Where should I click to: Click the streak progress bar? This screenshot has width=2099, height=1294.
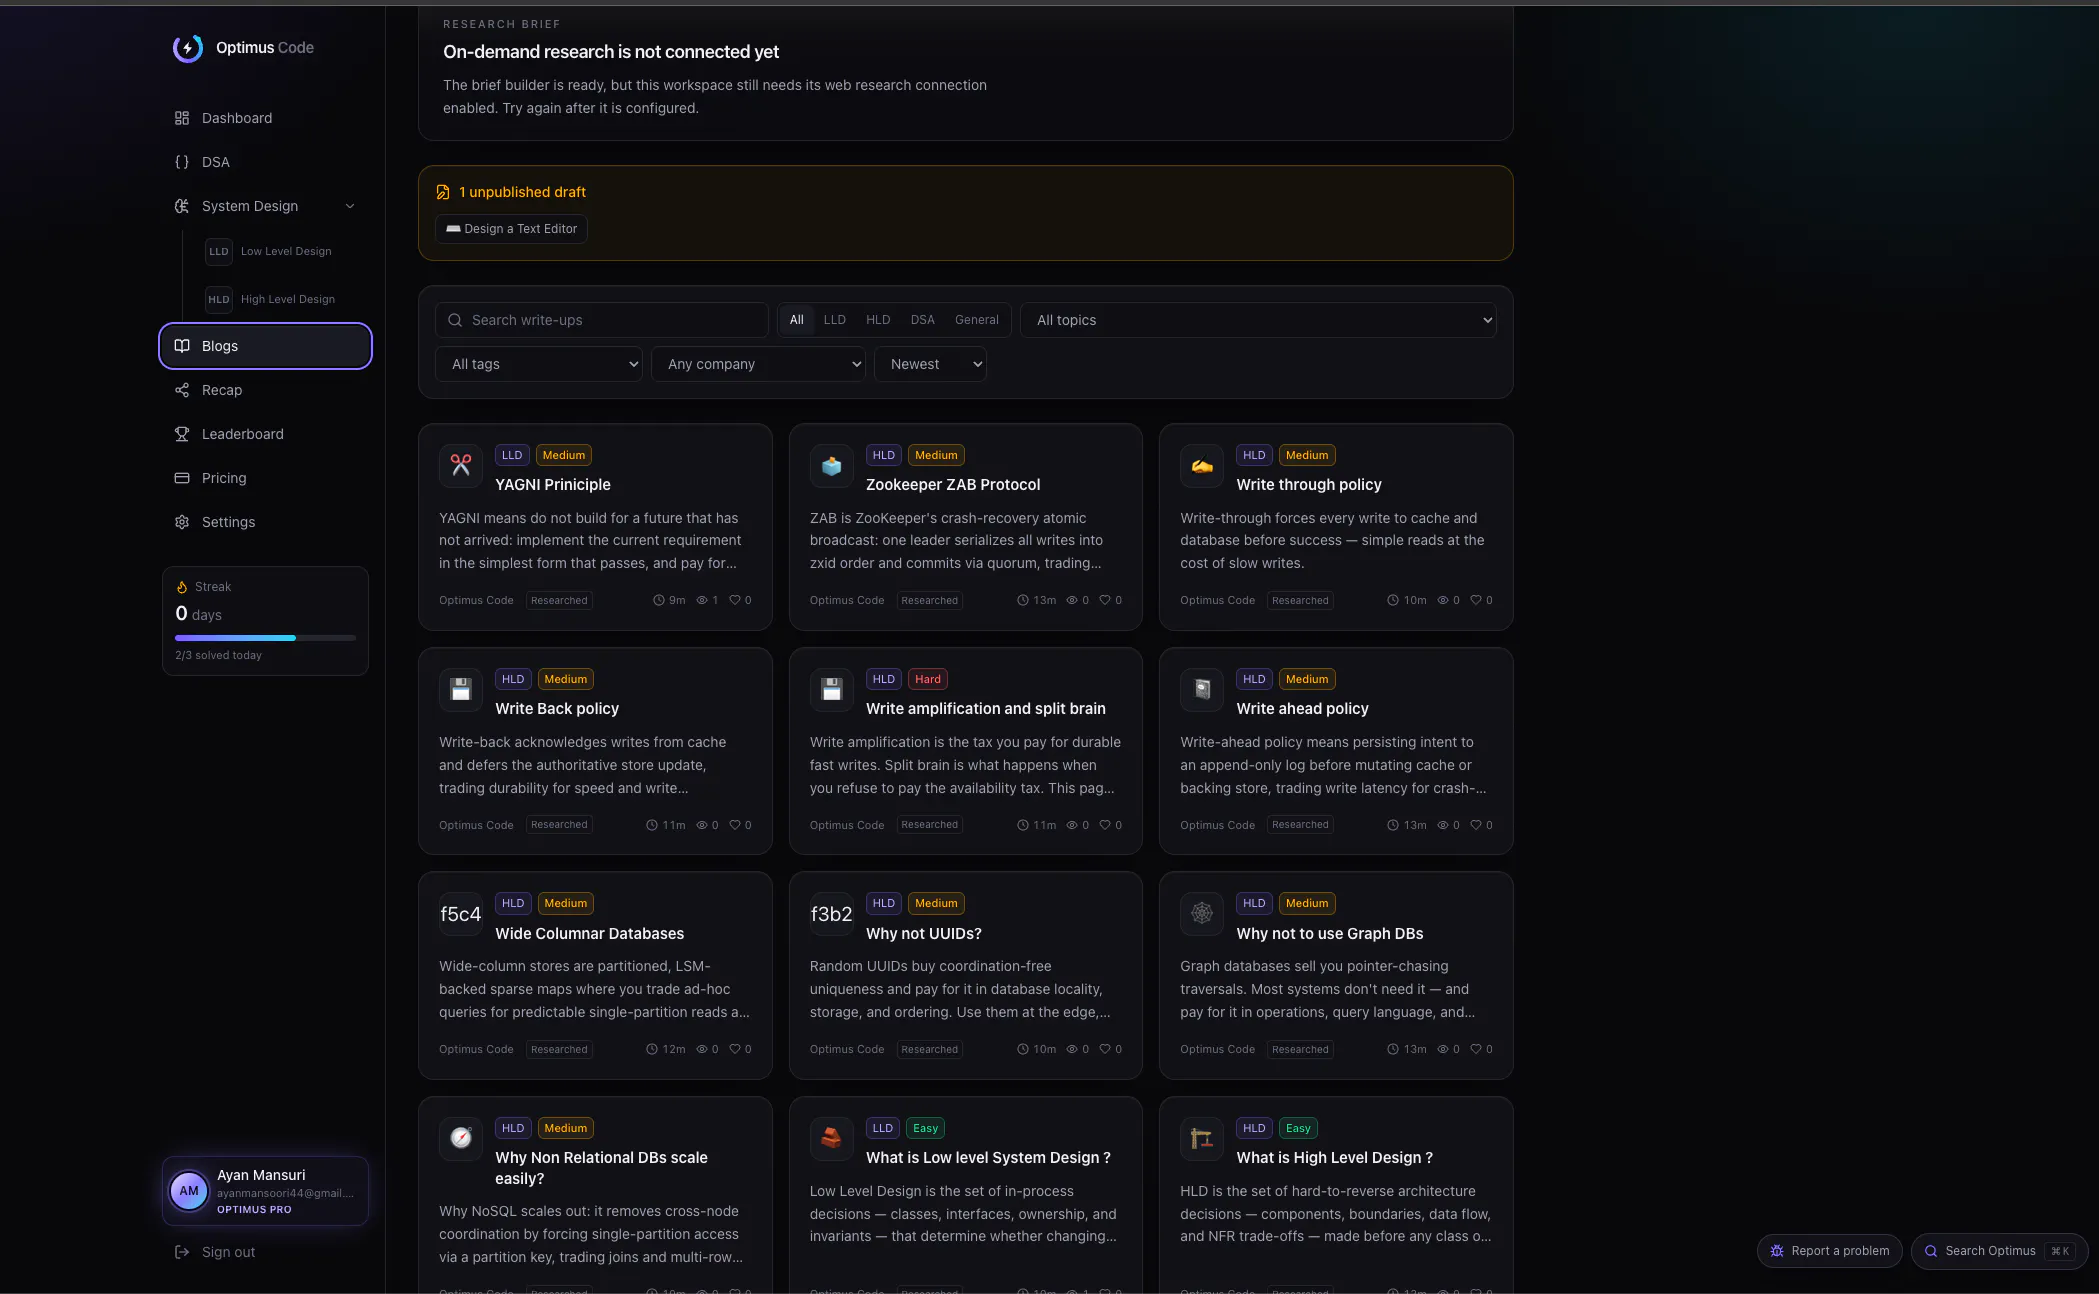pyautogui.click(x=265, y=638)
